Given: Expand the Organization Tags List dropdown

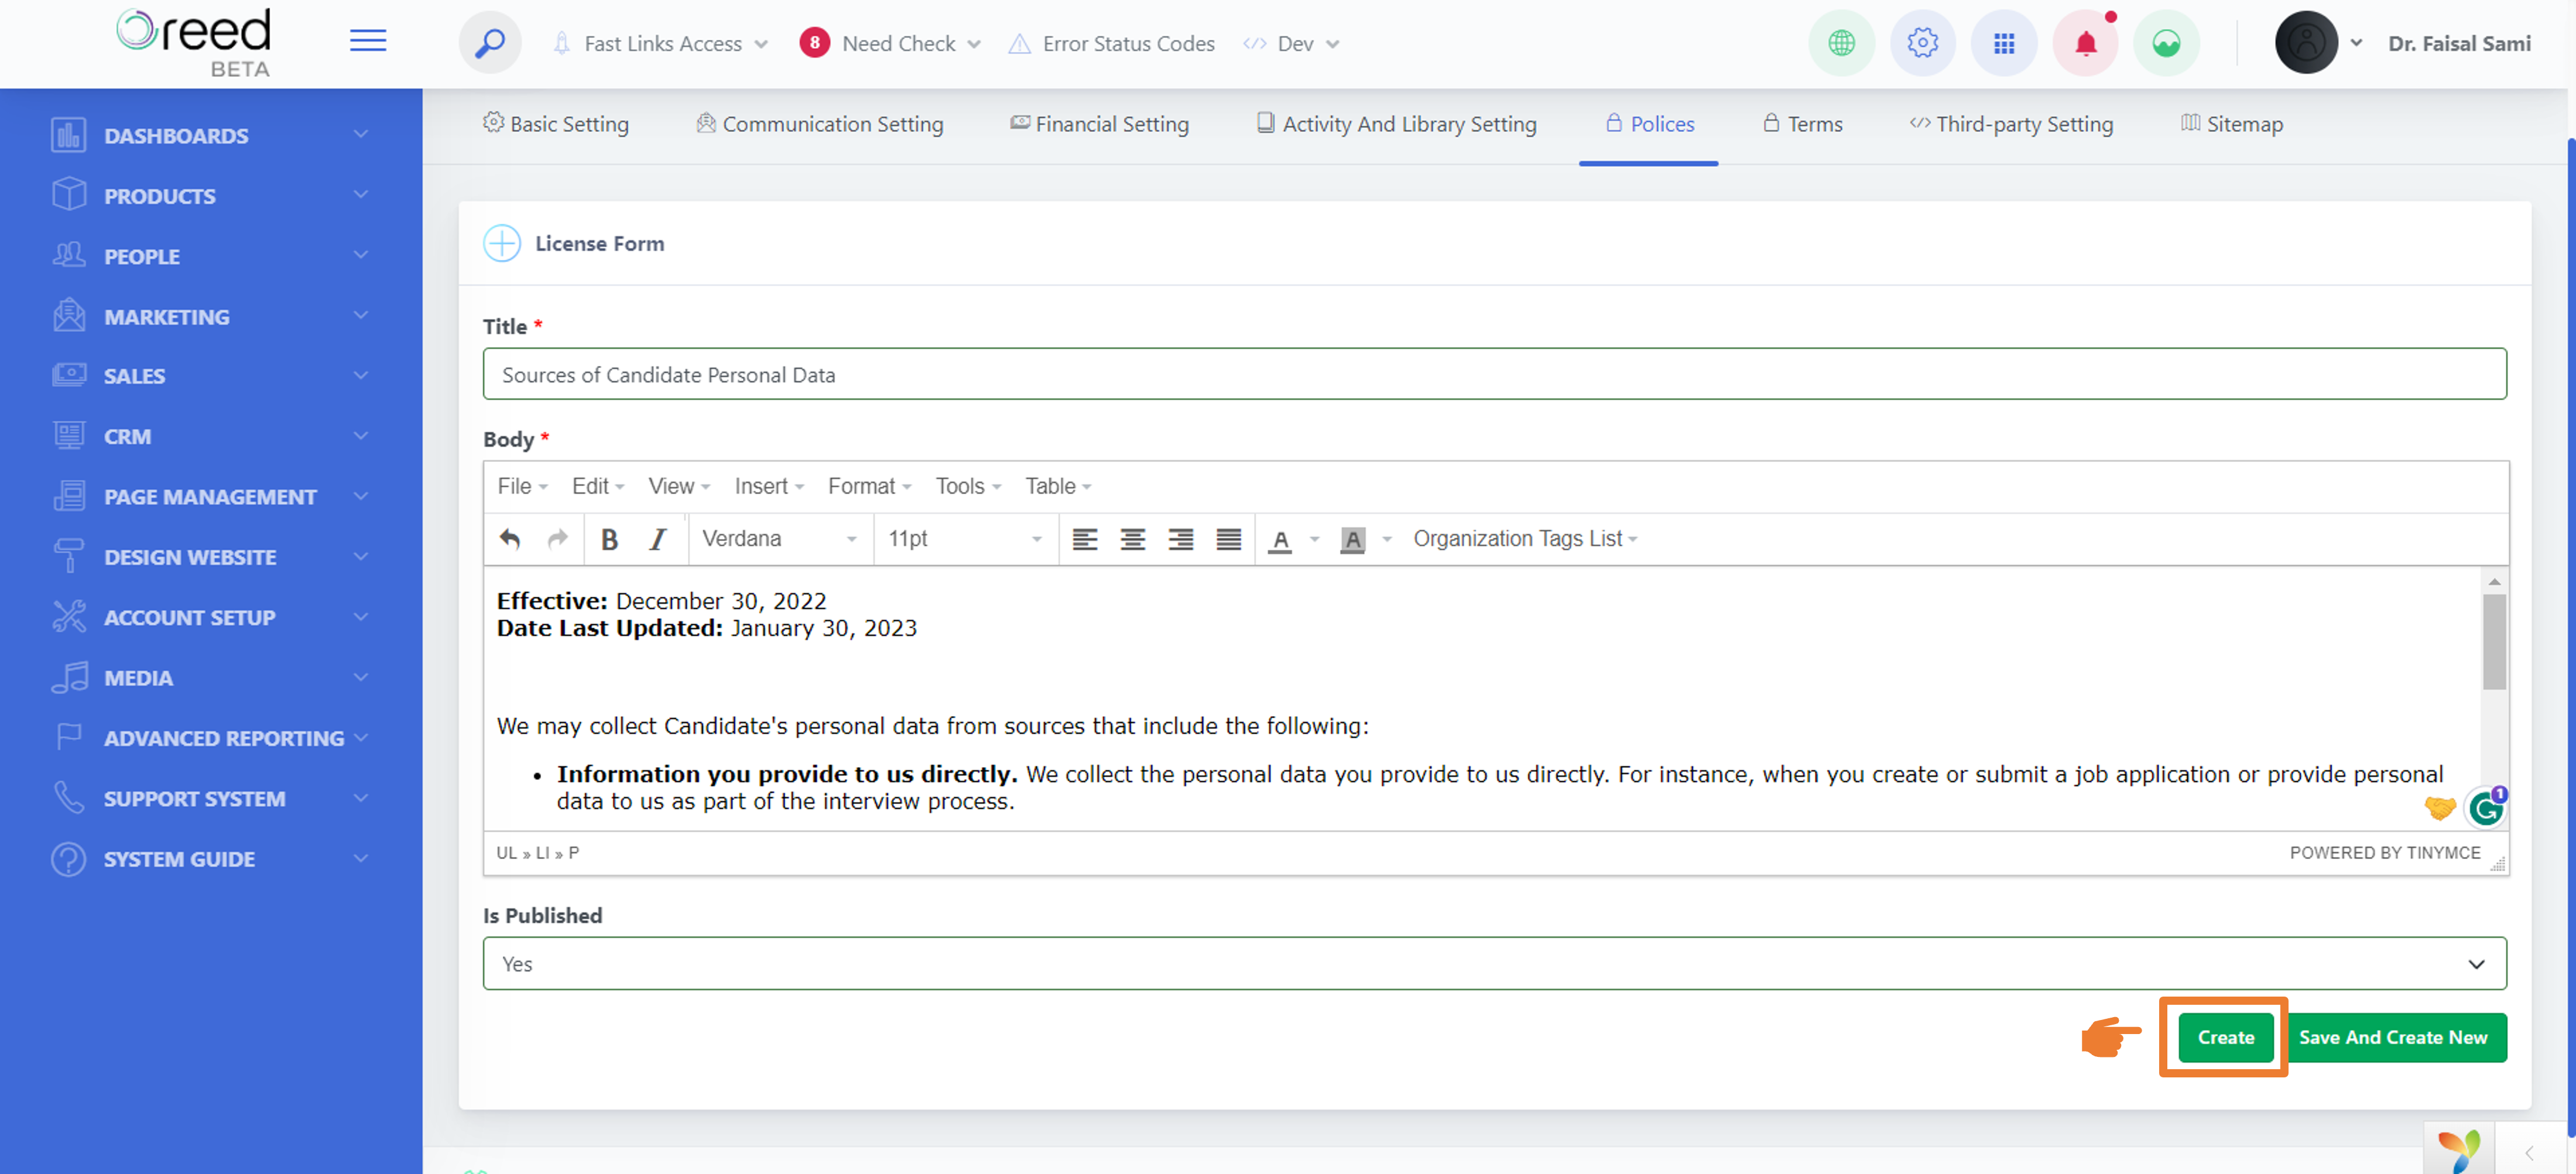Looking at the screenshot, I should (1524, 539).
